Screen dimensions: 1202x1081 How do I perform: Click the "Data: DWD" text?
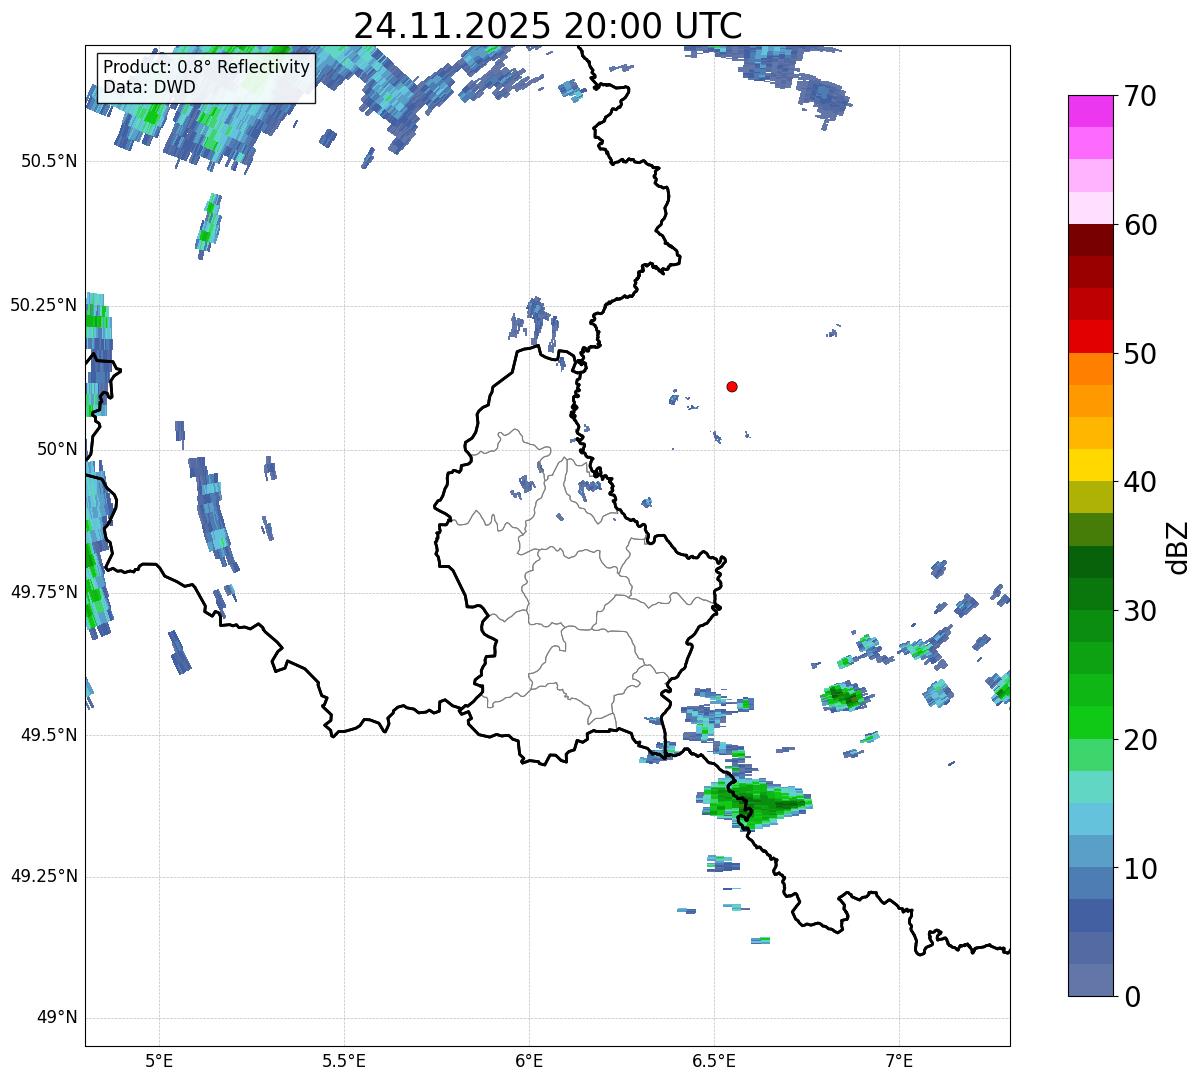149,87
